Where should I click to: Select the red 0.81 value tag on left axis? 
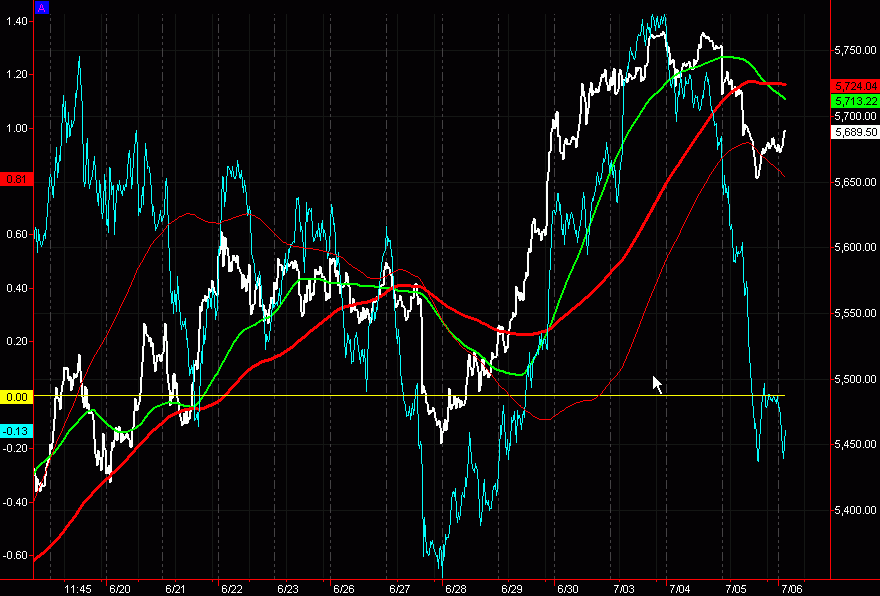17,180
